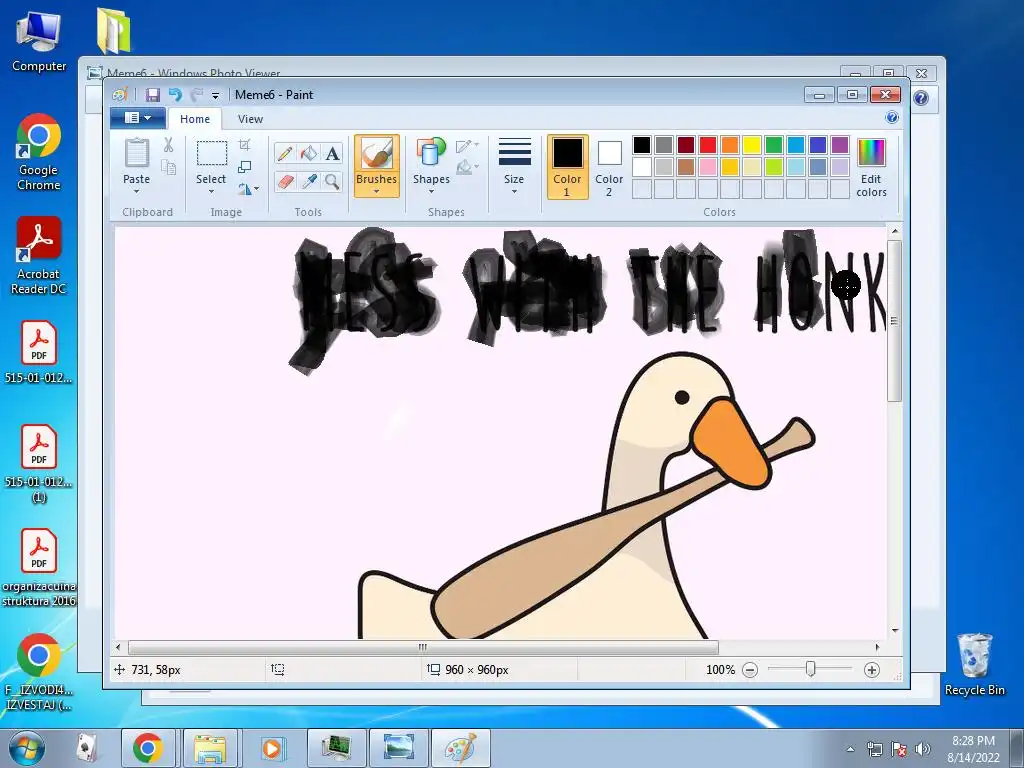The width and height of the screenshot is (1024, 768).
Task: Select the Color picker eyedropper tool
Action: click(x=308, y=181)
